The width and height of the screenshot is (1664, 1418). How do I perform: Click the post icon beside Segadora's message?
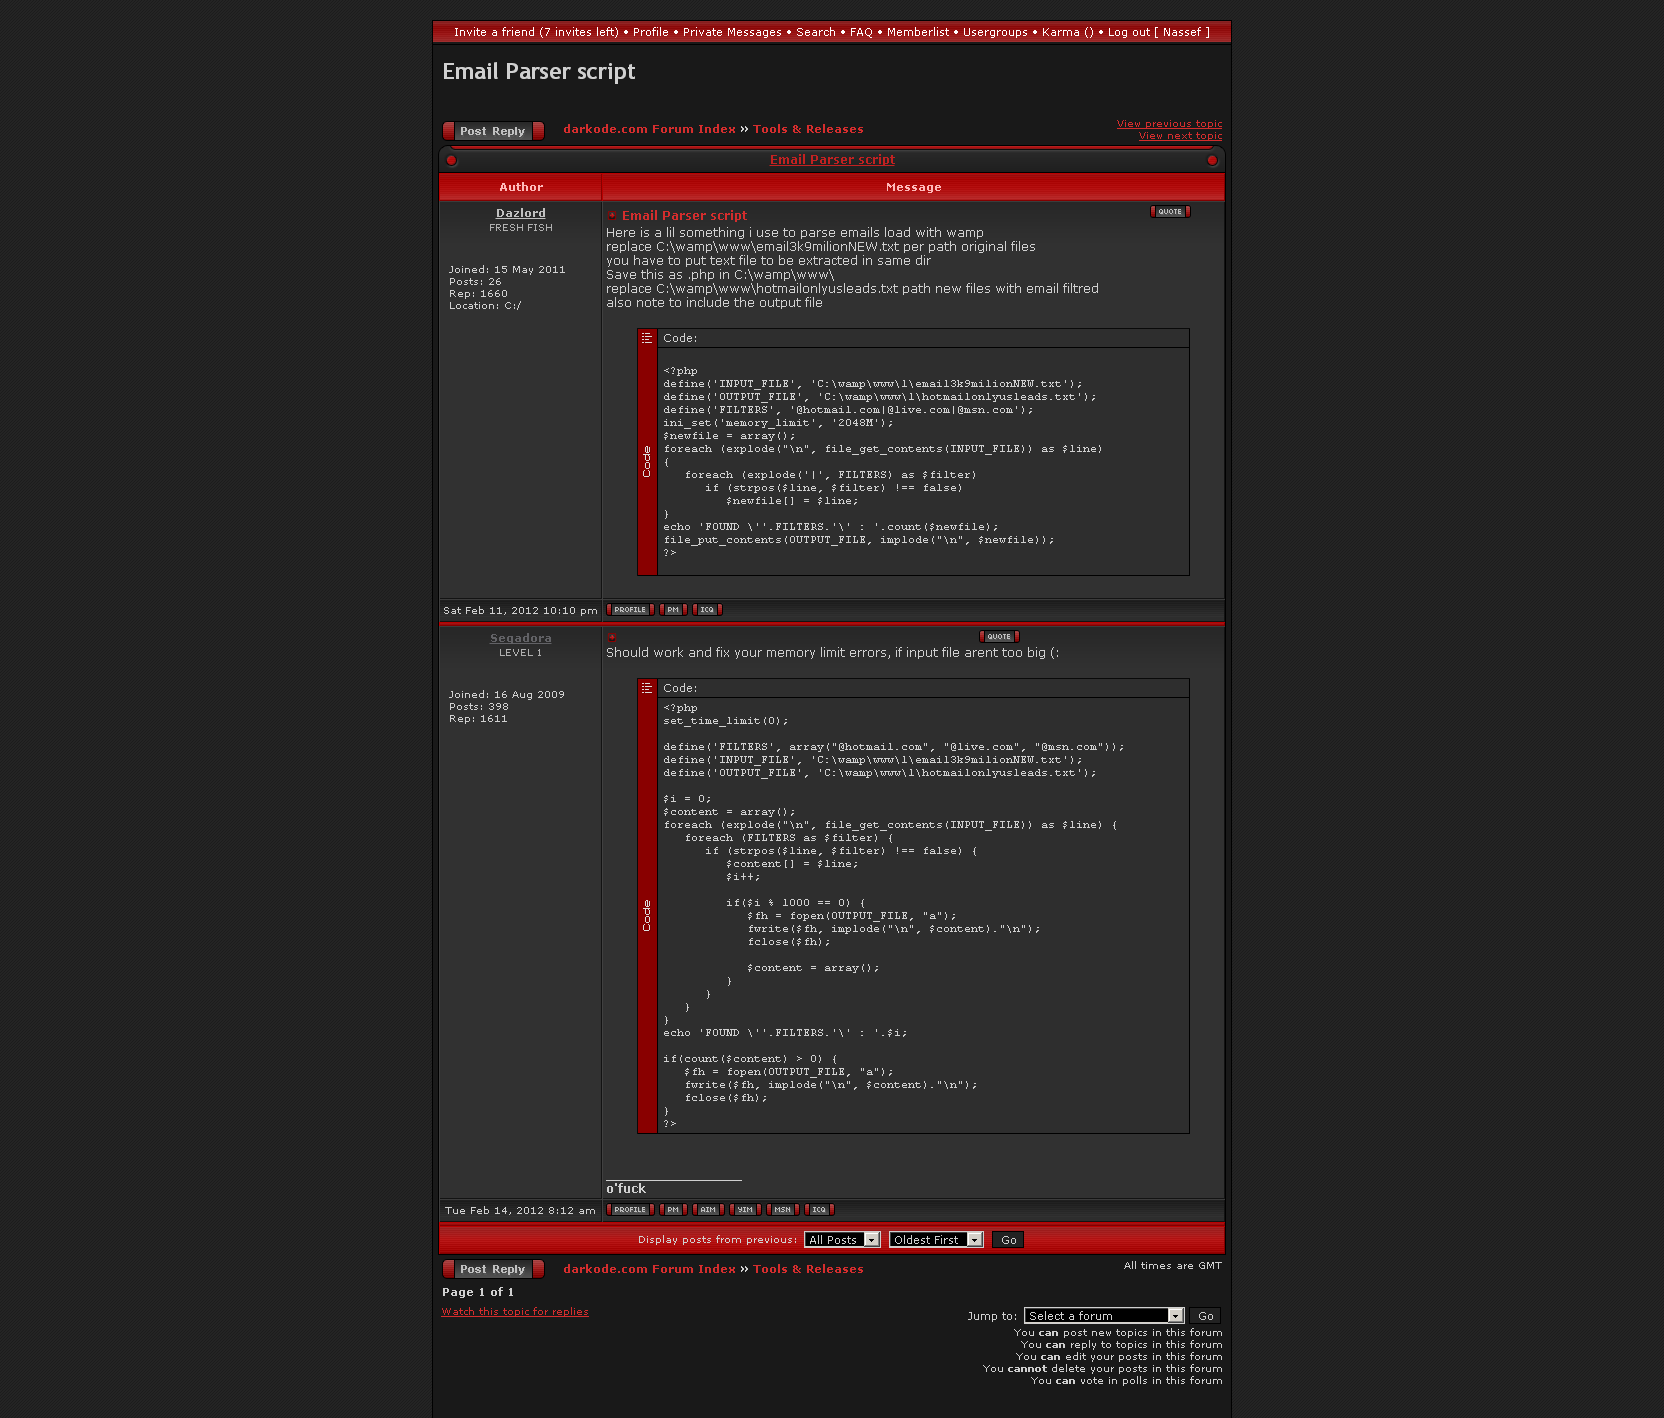(x=612, y=637)
